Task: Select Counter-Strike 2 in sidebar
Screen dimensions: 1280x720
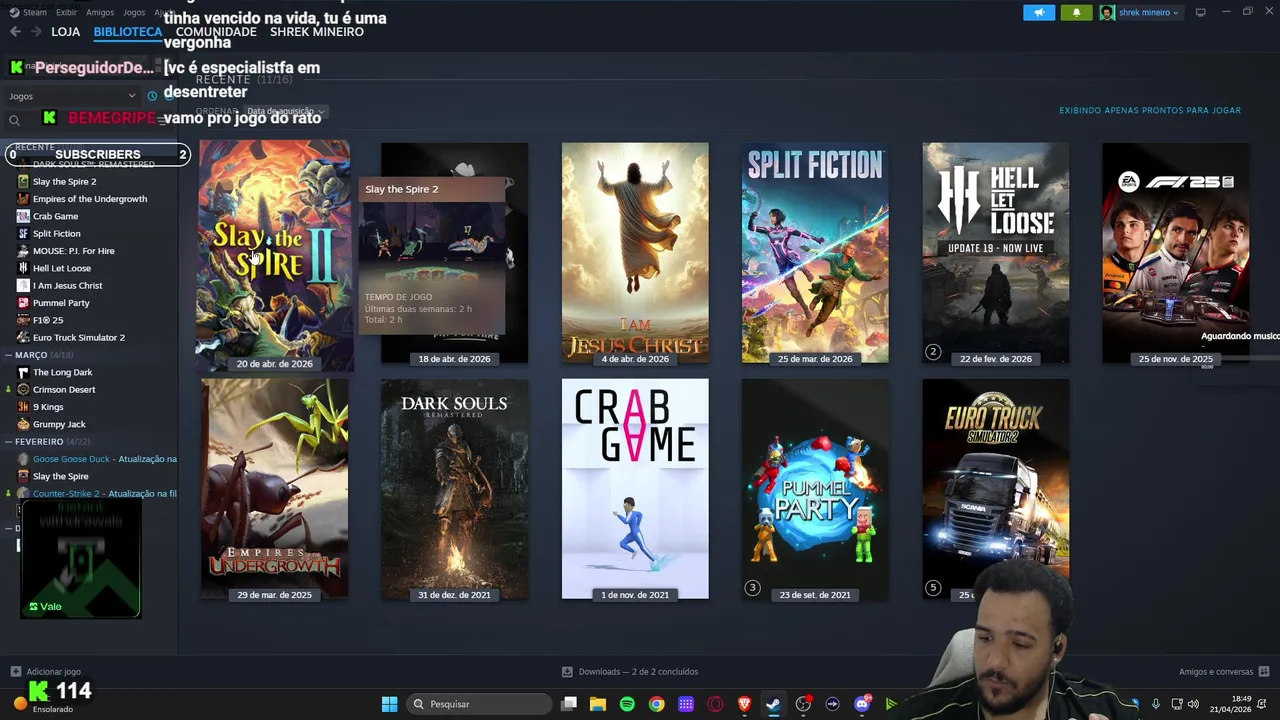Action: click(x=97, y=494)
